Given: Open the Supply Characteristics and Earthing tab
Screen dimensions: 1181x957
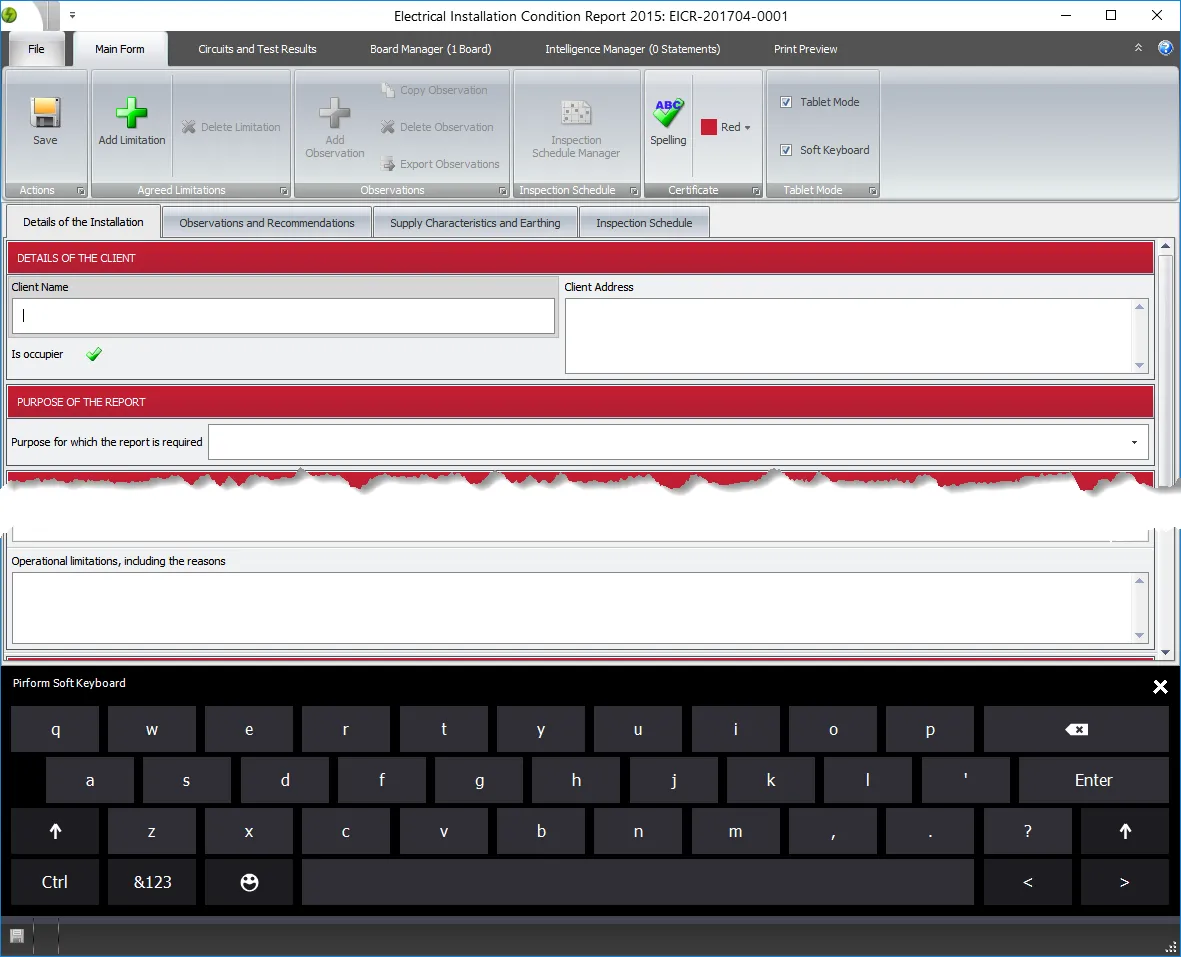Looking at the screenshot, I should (x=475, y=221).
